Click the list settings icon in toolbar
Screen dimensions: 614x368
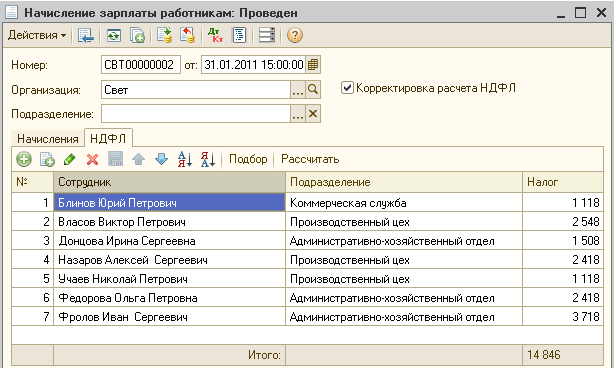click(x=267, y=35)
